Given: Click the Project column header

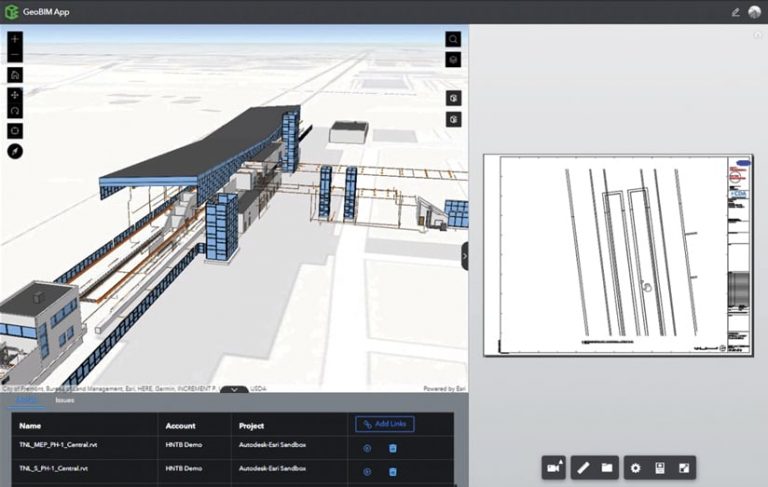Looking at the screenshot, I should (x=251, y=426).
